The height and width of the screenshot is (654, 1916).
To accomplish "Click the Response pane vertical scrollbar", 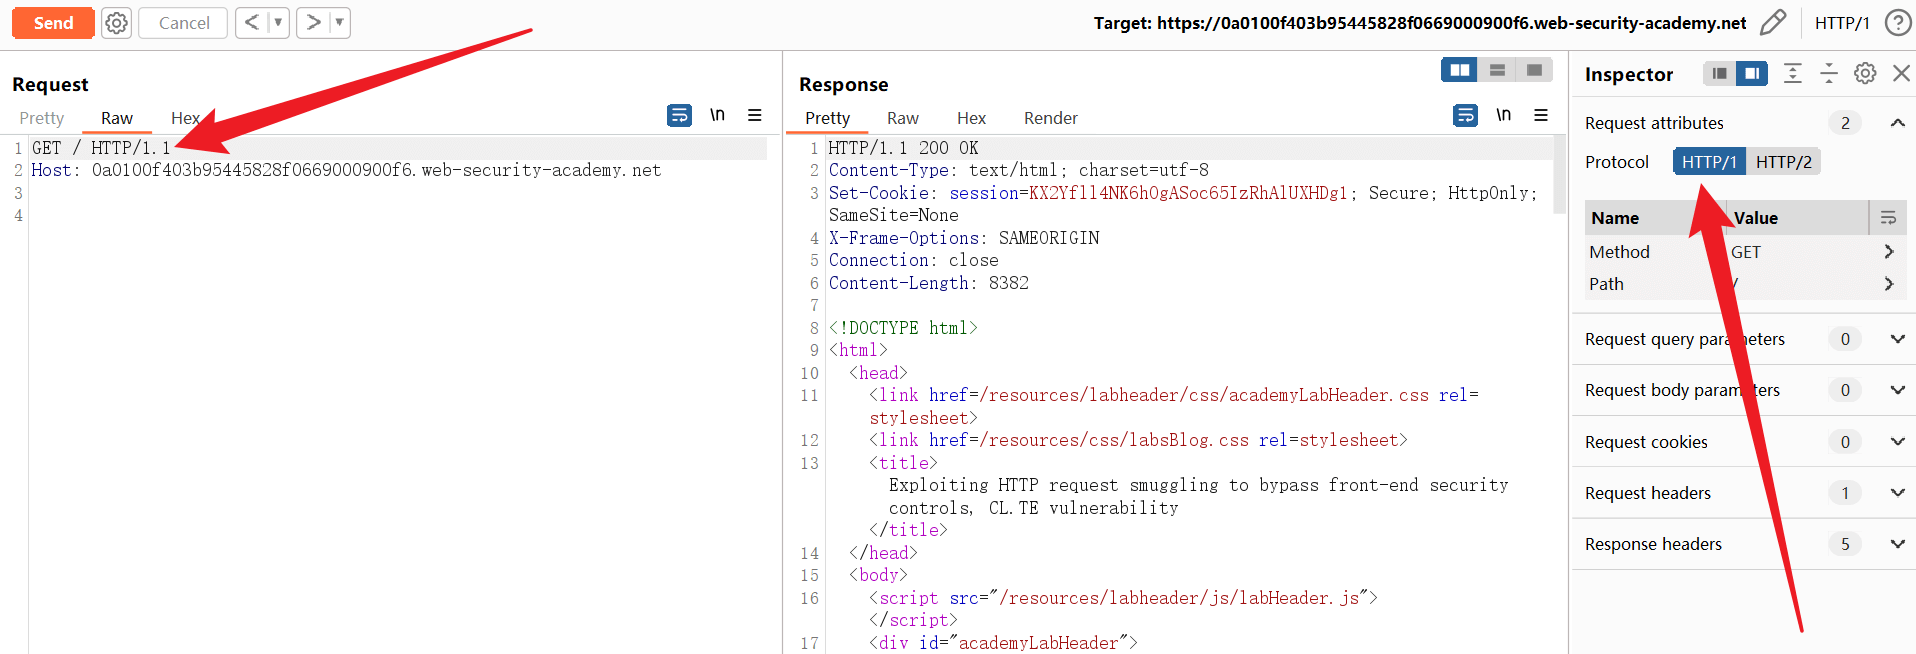I will pos(1559,175).
